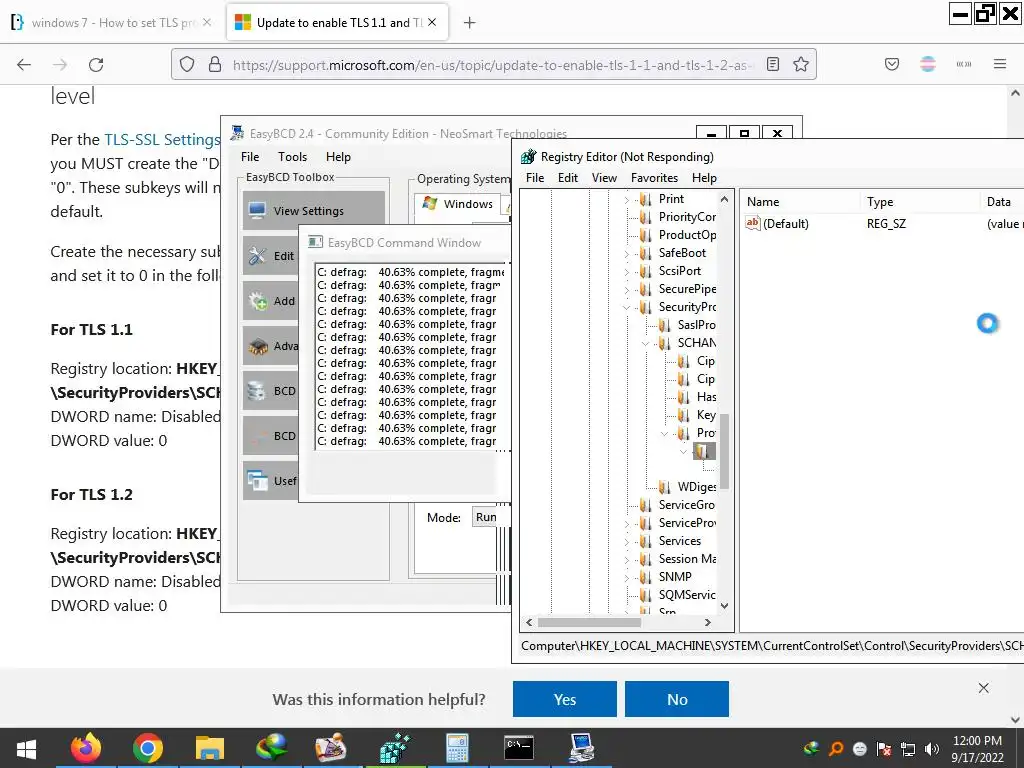The height and width of the screenshot is (768, 1024).
Task: Expand the SafeBoot registry key
Action: click(x=626, y=253)
